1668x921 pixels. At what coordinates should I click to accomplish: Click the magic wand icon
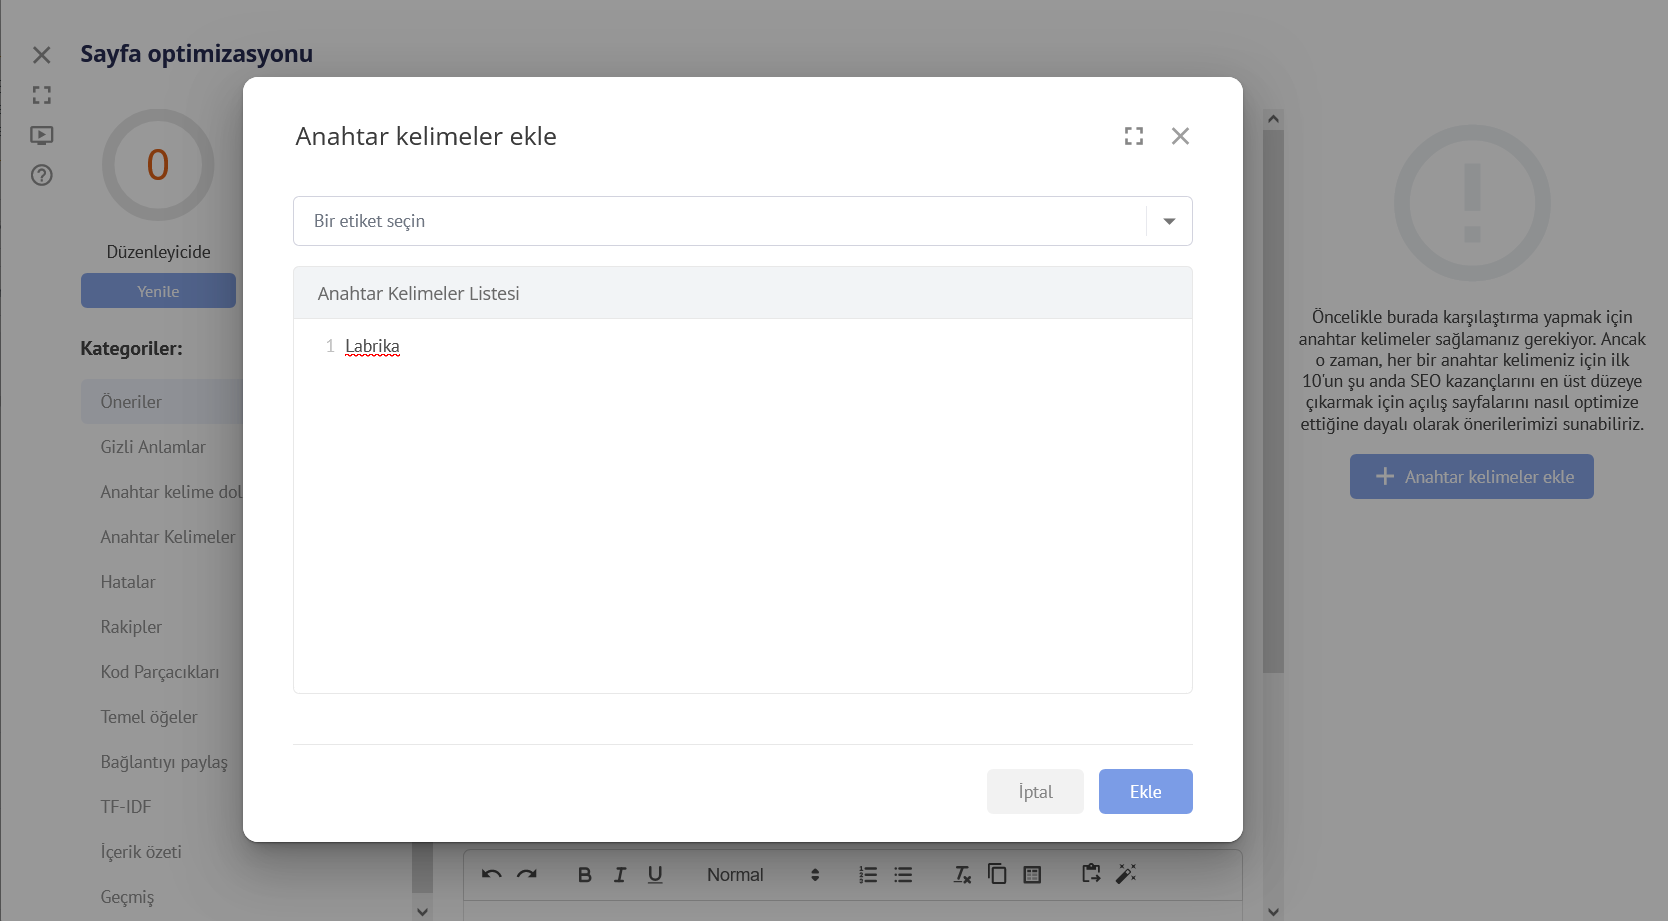(x=1126, y=874)
